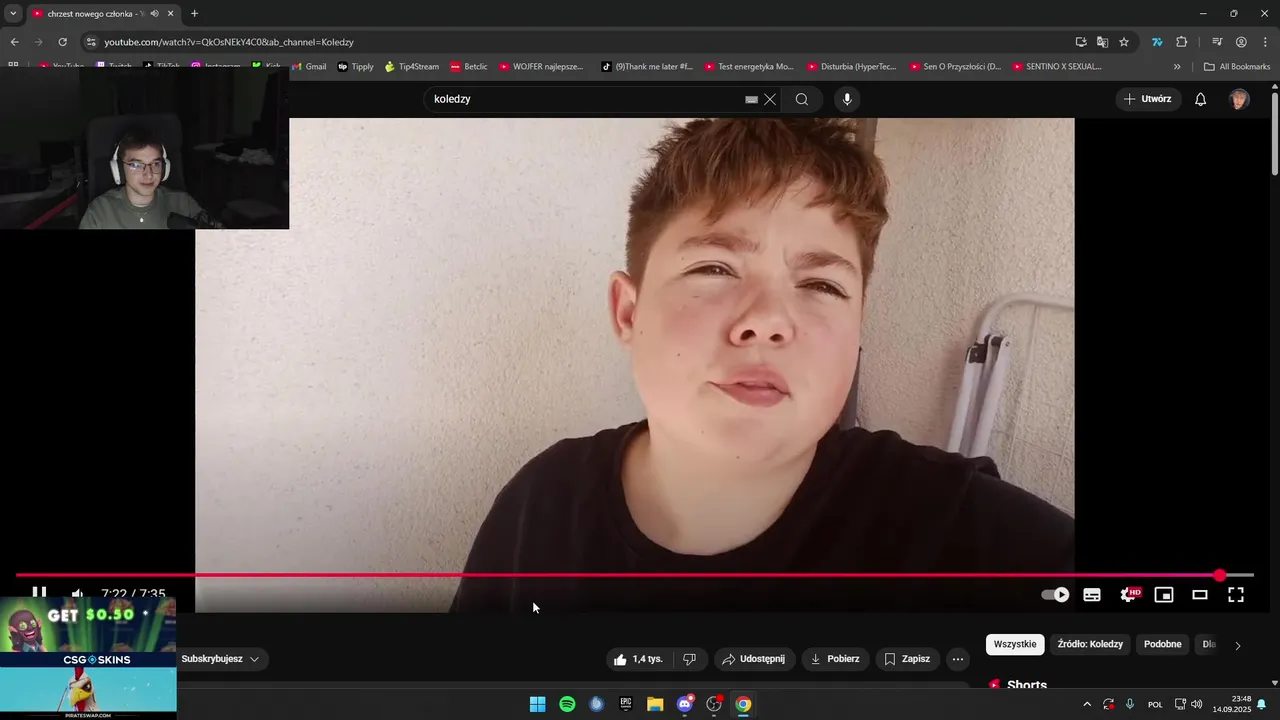The width and height of the screenshot is (1280, 720).
Task: Toggle the autoplay switch in the player
Action: tap(1055, 595)
